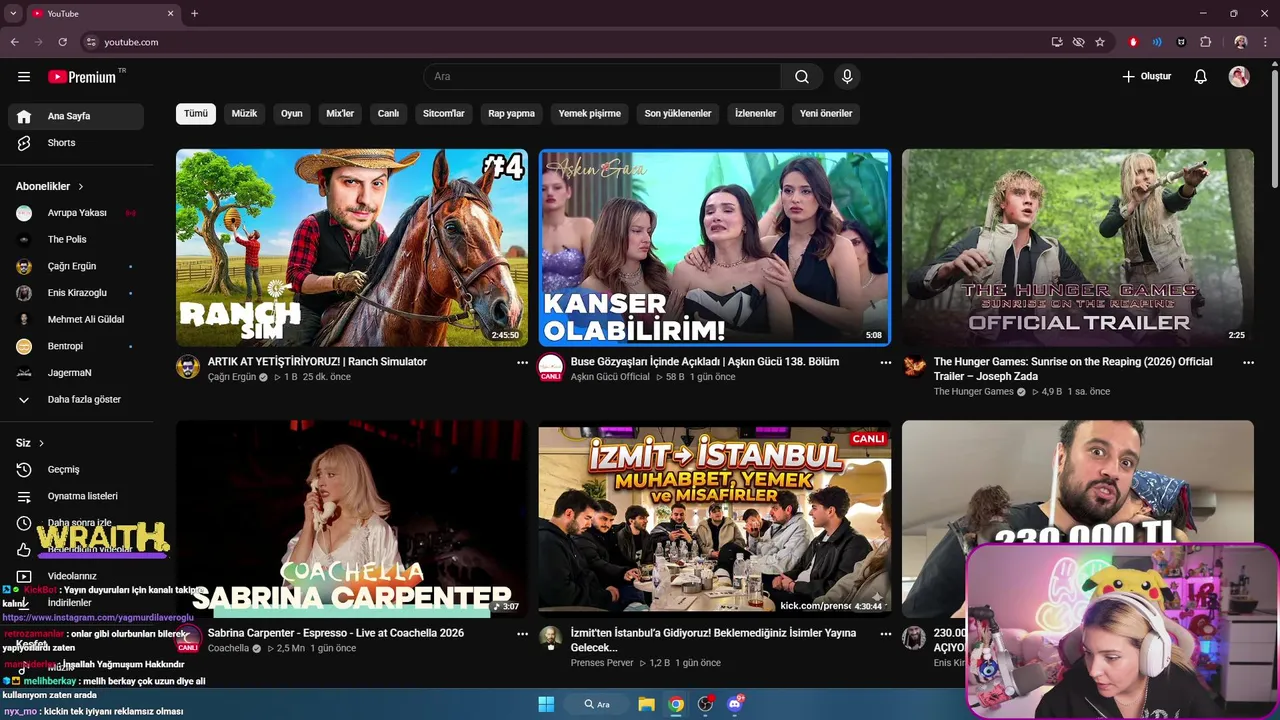The image size is (1280, 720).
Task: Select the Sitcom'lar filter chip
Action: pyautogui.click(x=444, y=114)
